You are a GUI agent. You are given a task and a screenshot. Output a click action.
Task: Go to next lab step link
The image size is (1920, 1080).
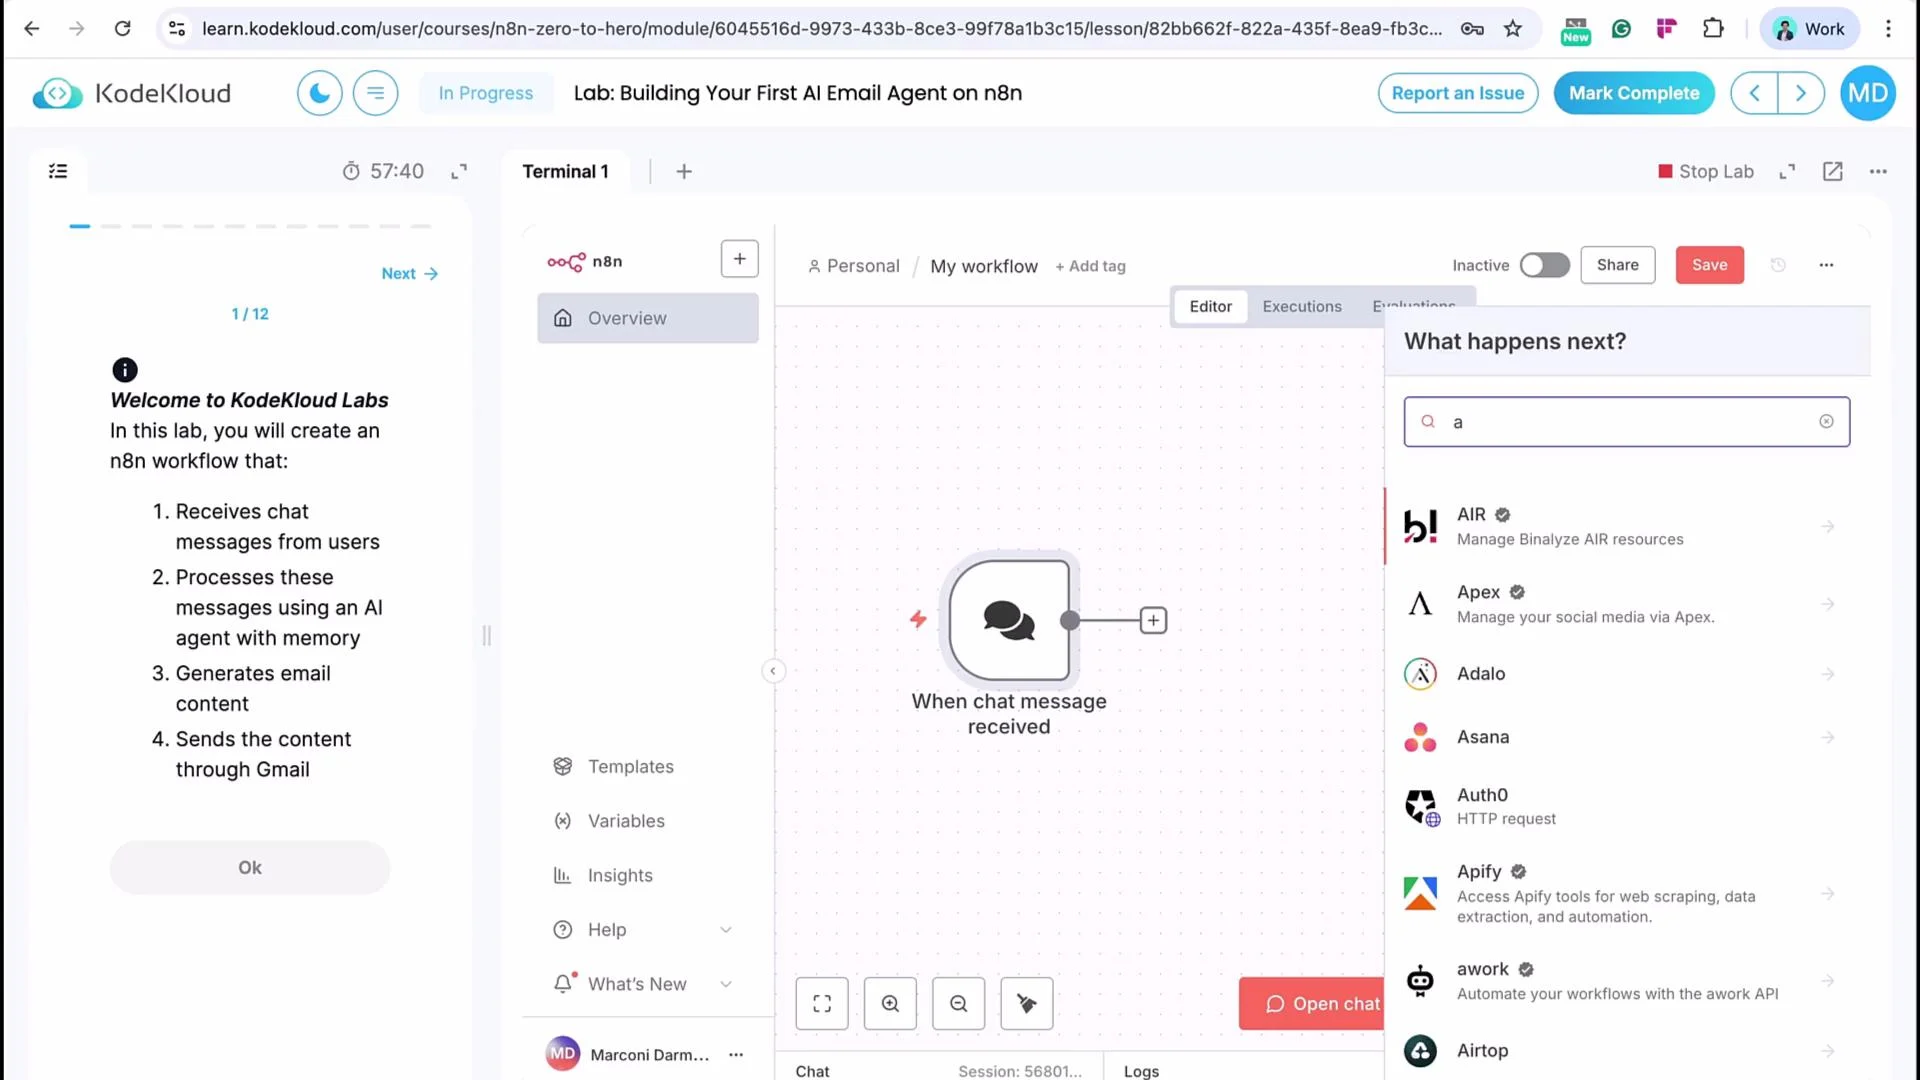coord(410,273)
